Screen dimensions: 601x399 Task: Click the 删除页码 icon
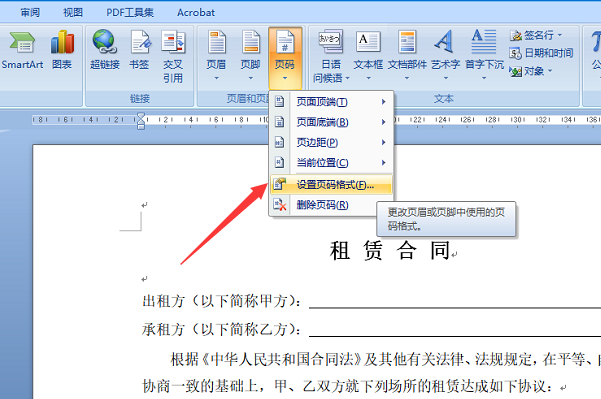tap(280, 205)
